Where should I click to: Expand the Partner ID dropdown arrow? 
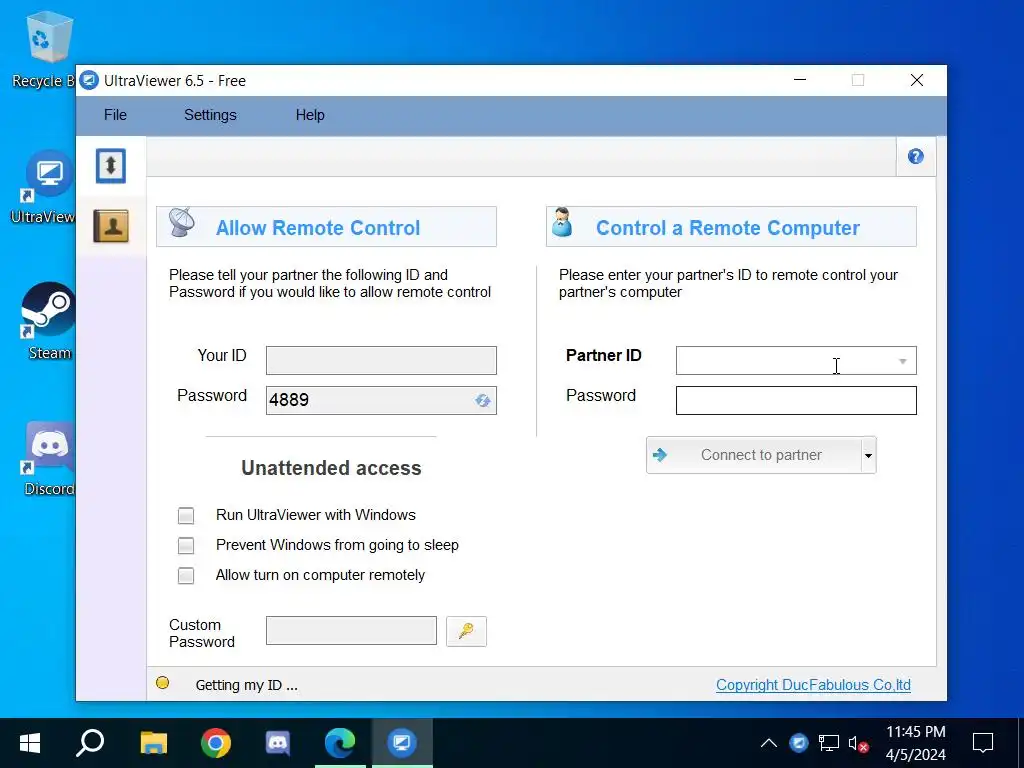903,361
